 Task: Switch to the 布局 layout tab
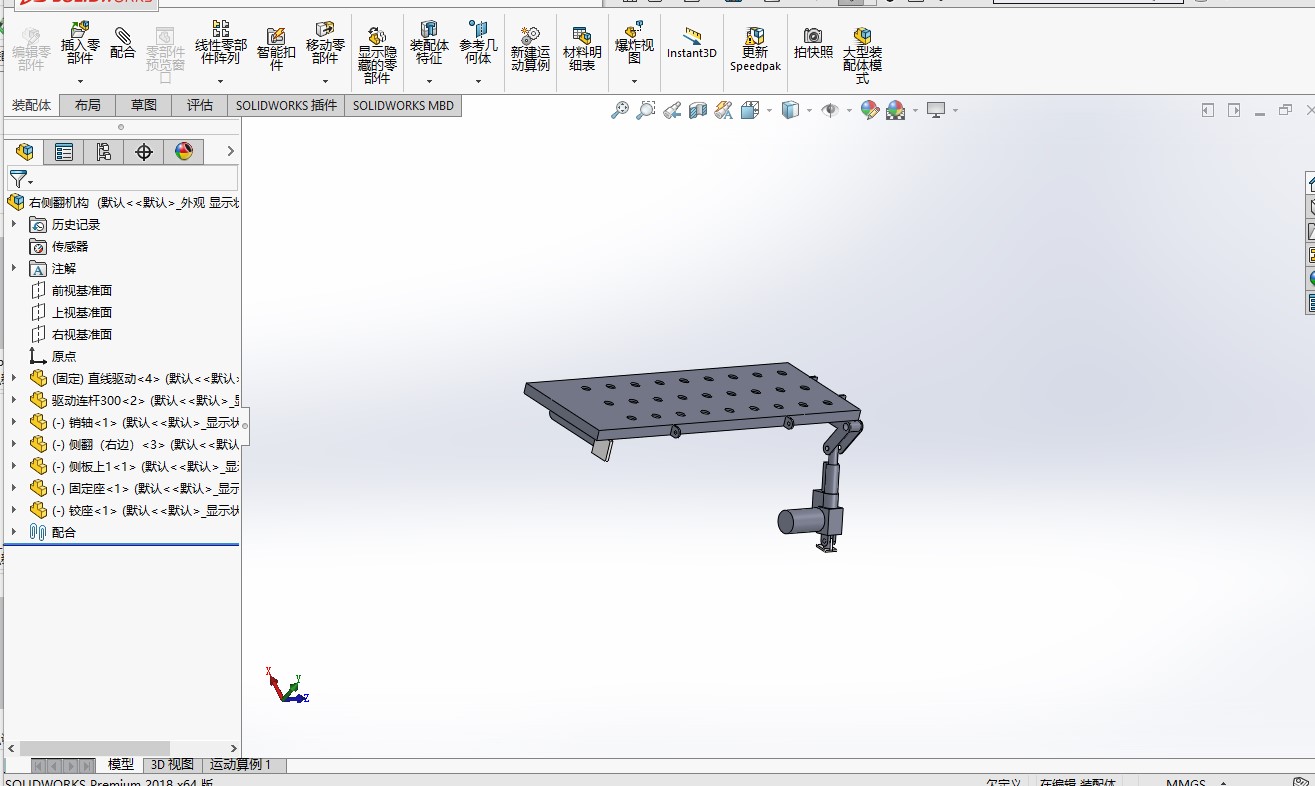click(88, 105)
